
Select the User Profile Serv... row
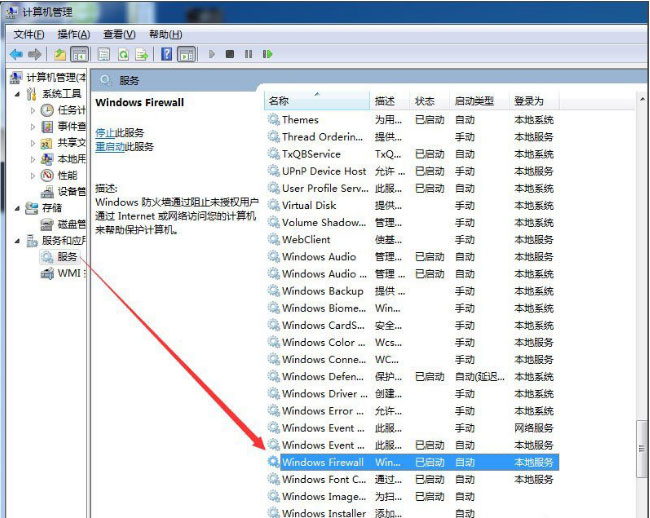coord(412,188)
